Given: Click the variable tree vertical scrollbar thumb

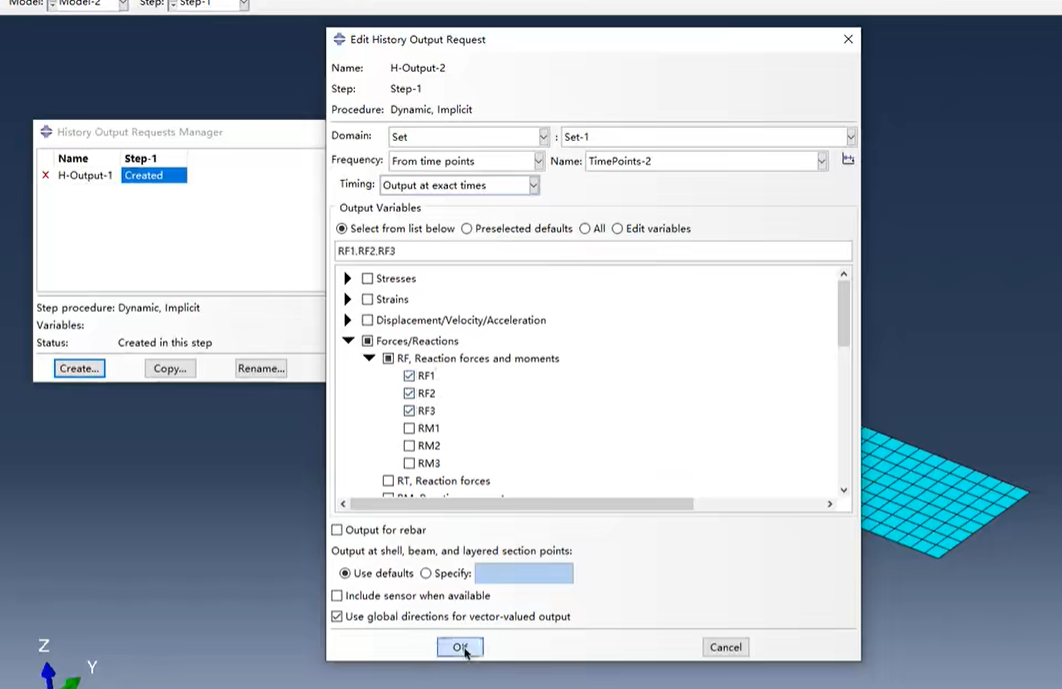Looking at the screenshot, I should coord(843,314).
